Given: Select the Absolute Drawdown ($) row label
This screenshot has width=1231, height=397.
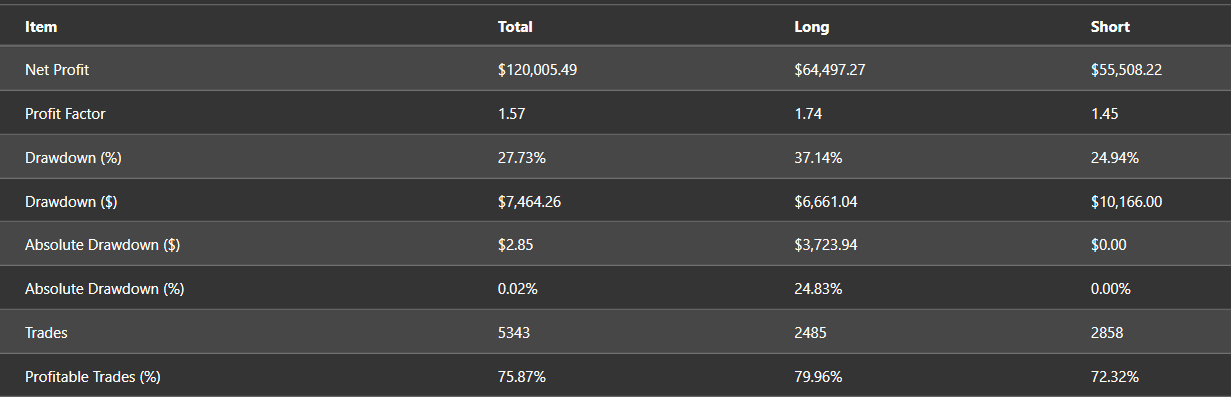Looking at the screenshot, I should (102, 245).
